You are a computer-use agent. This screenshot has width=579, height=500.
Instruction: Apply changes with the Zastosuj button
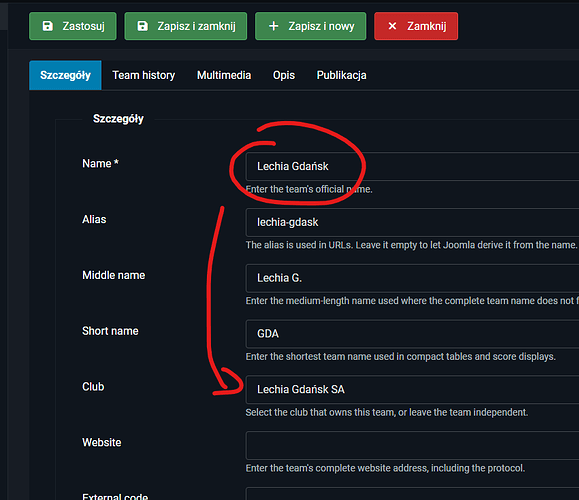(x=73, y=26)
